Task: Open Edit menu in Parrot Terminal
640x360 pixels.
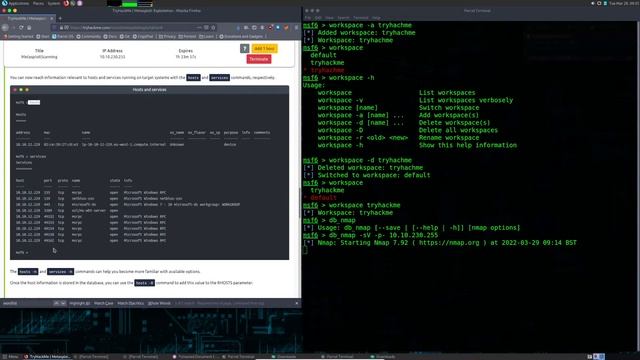Action: click(318, 18)
